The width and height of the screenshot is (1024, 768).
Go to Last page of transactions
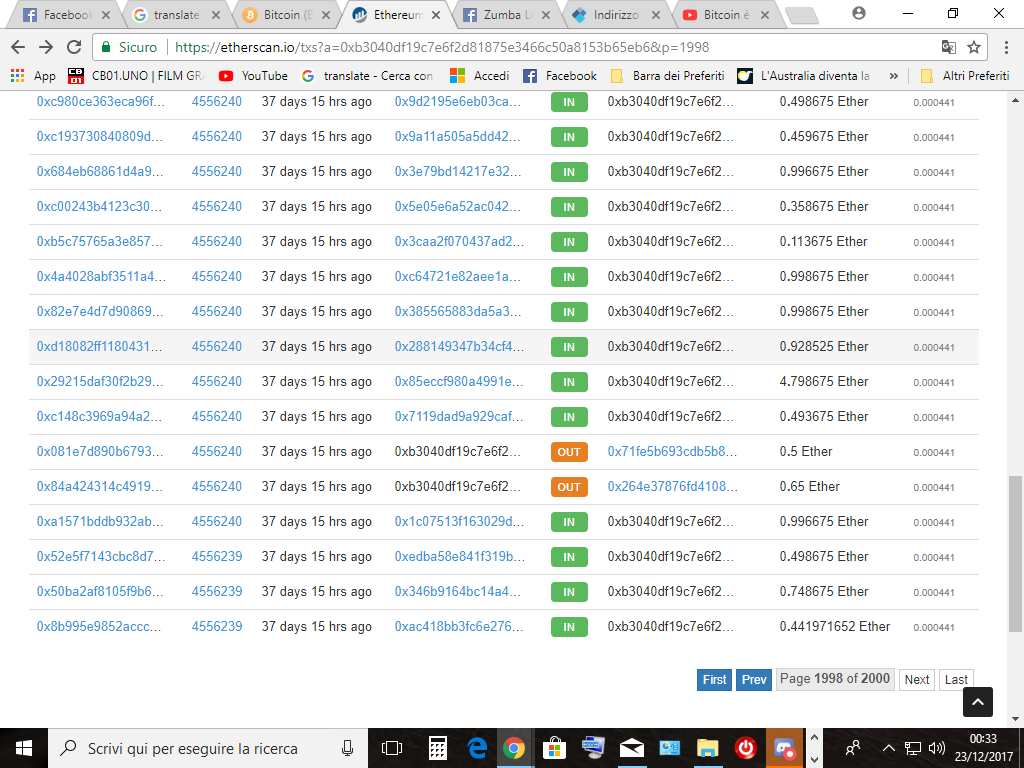[x=956, y=680]
